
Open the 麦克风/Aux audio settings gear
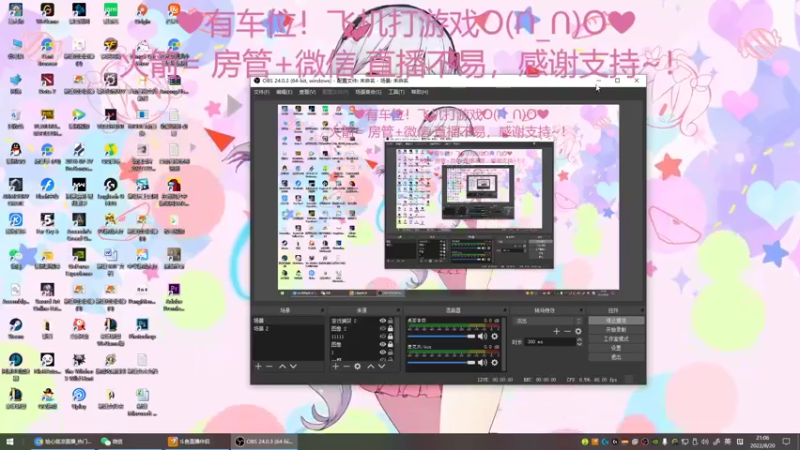(x=494, y=363)
